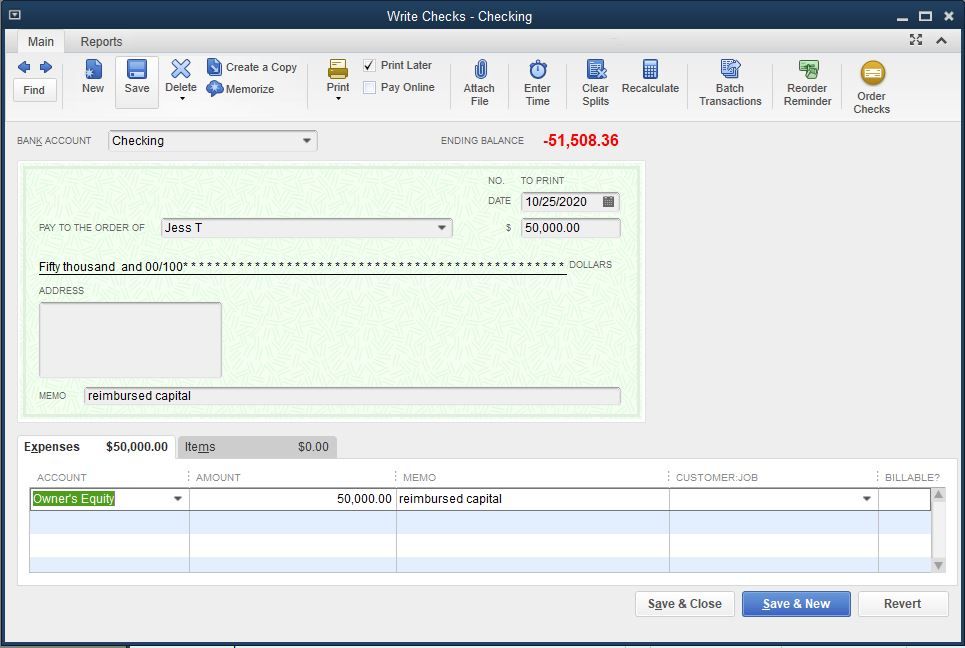Viewport: 965px width, 648px height.
Task: Open Batch Transactions
Action: 730,83
